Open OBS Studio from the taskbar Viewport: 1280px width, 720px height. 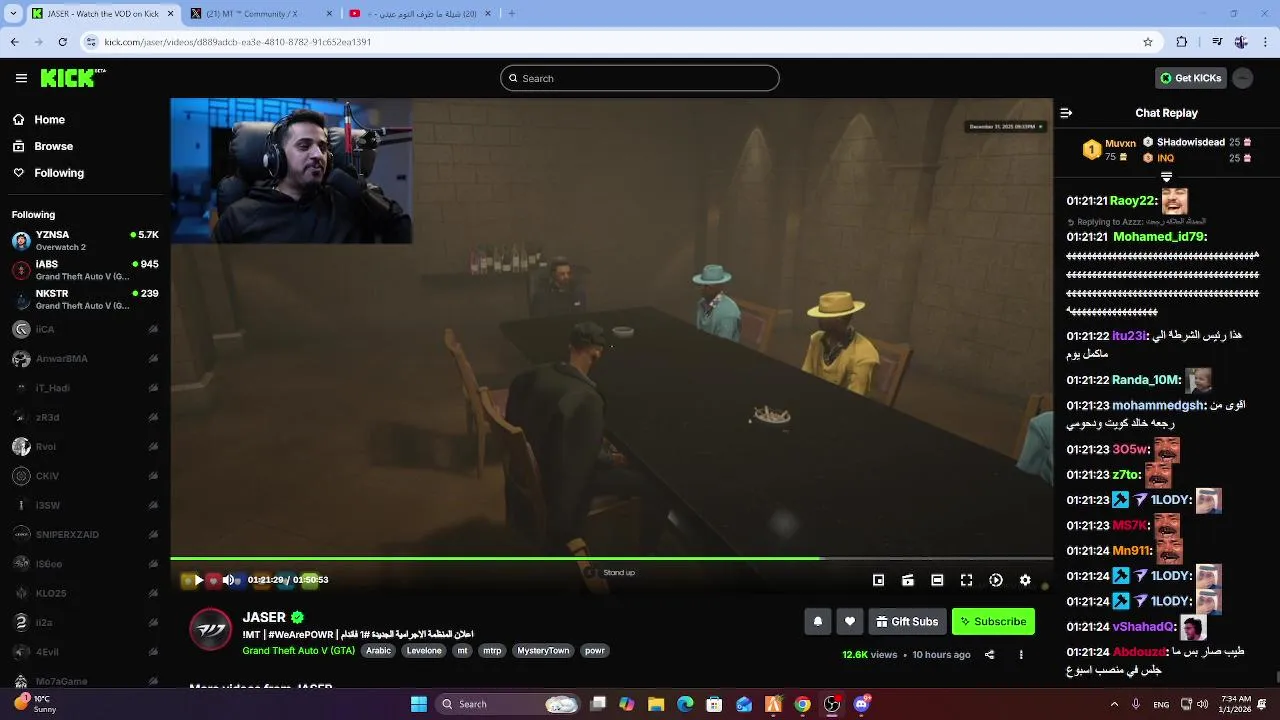832,704
